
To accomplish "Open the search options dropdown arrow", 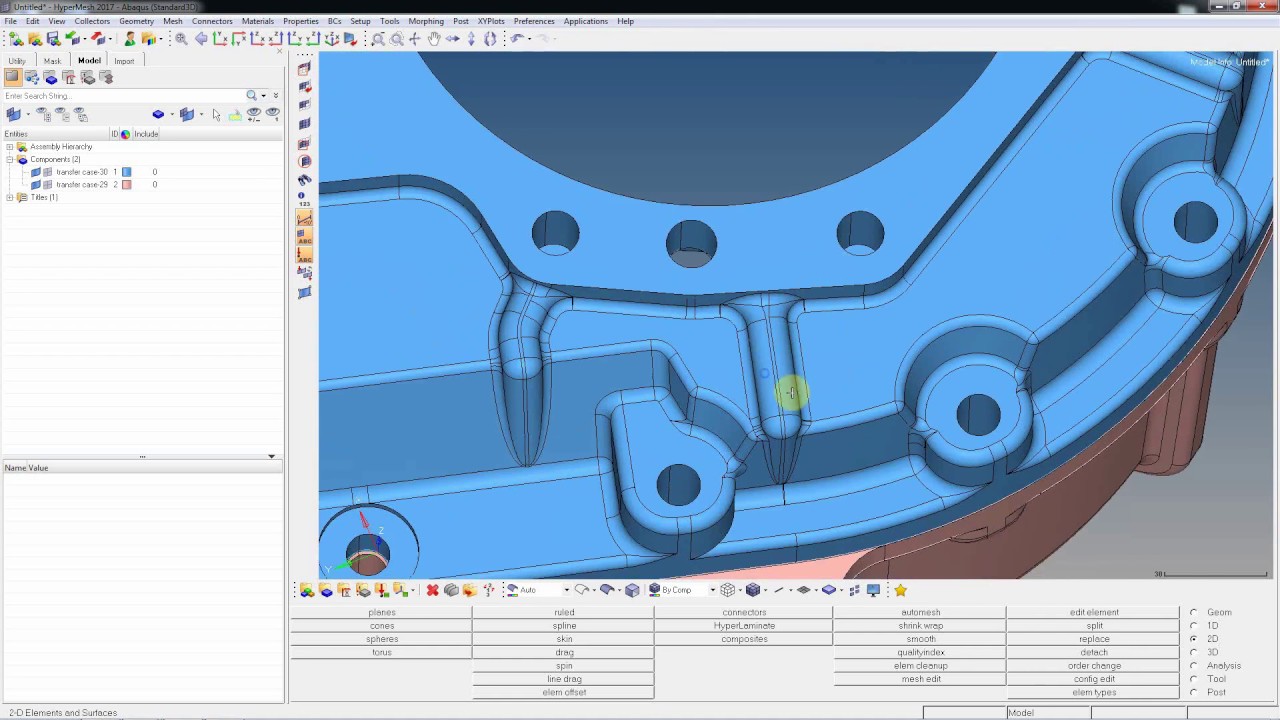I will (263, 96).
